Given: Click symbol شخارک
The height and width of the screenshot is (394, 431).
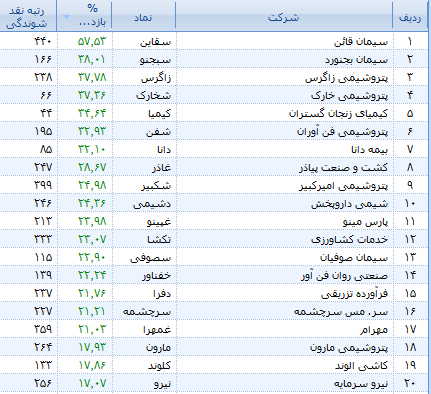Looking at the screenshot, I should pyautogui.click(x=153, y=96).
